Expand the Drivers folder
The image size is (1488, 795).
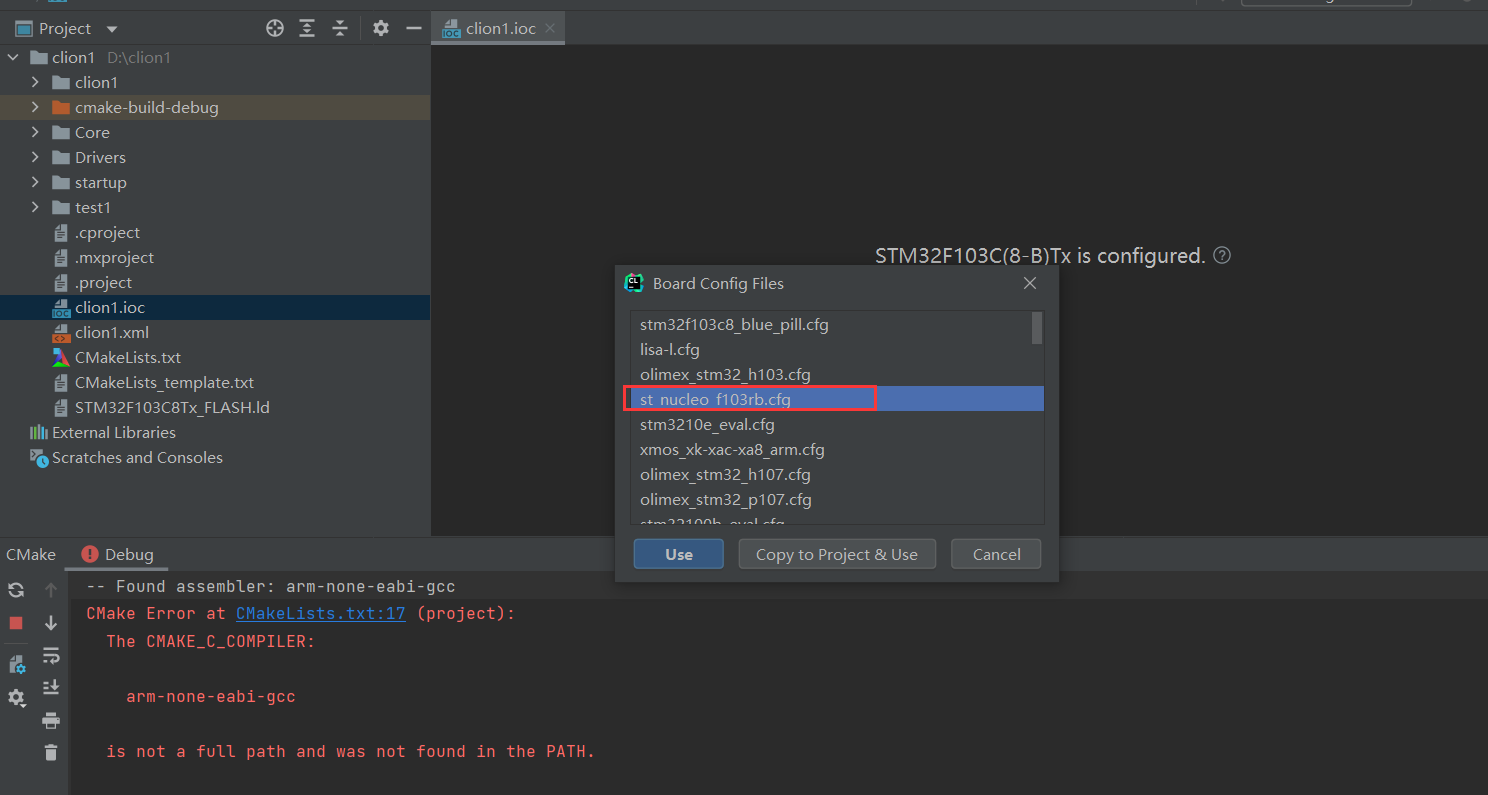tap(35, 158)
